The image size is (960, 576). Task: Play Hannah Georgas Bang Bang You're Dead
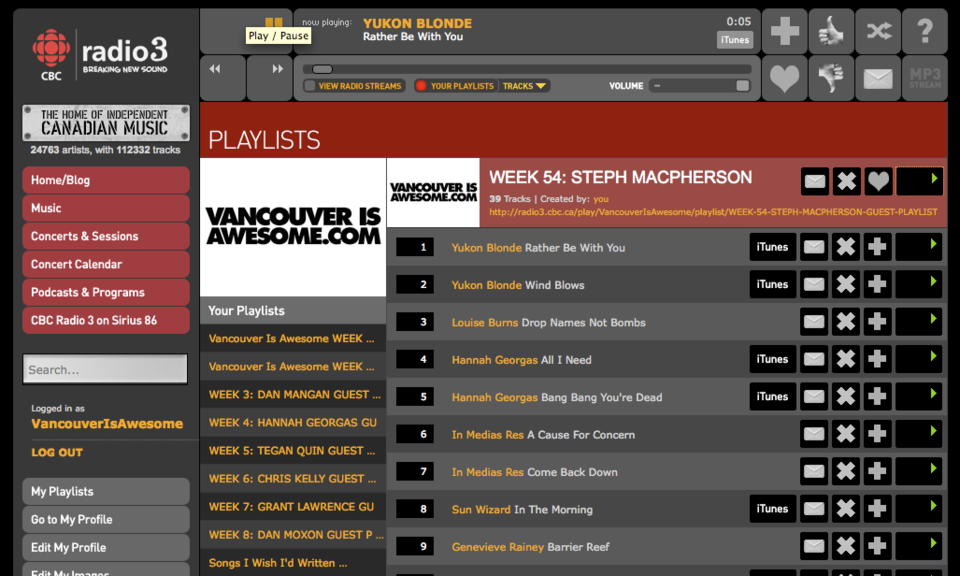pyautogui.click(x=918, y=397)
